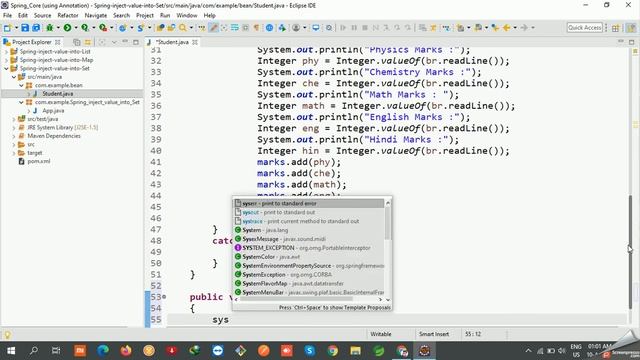Screen dimensions: 640x360
Task: Open the Window menu
Action: tap(187, 15)
